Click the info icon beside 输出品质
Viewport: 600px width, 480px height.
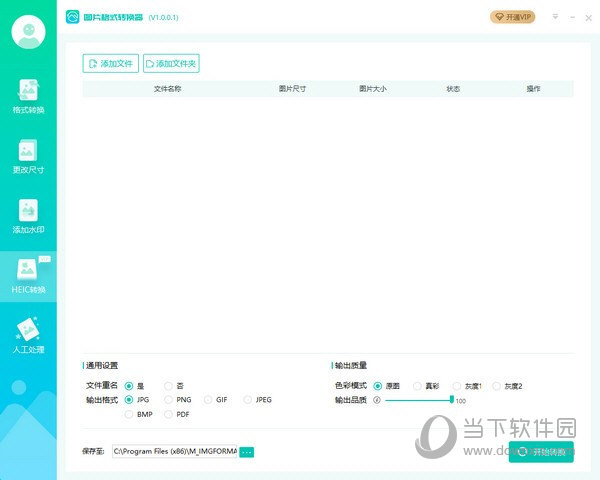377,400
